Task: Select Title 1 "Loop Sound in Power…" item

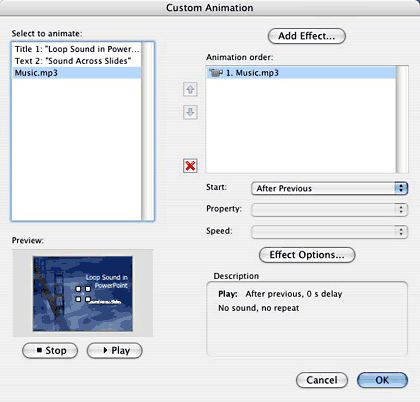Action: [77, 49]
